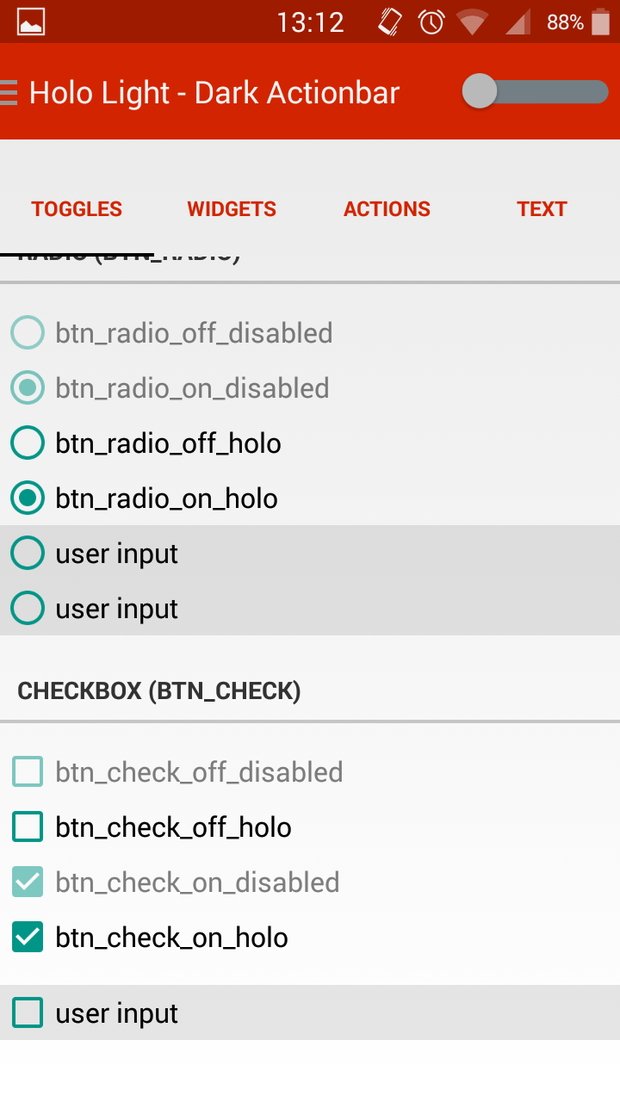Toggle the switch in the action bar

tap(535, 92)
